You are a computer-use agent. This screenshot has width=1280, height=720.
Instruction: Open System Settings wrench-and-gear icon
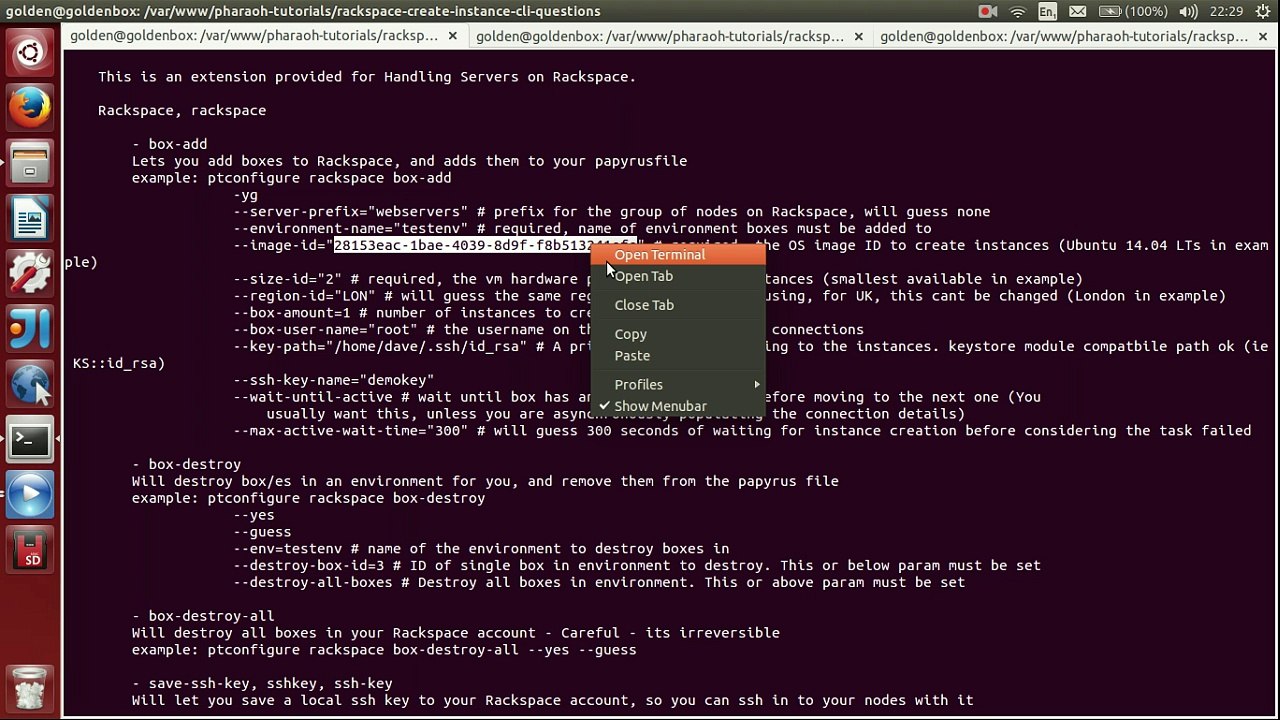pyautogui.click(x=30, y=274)
